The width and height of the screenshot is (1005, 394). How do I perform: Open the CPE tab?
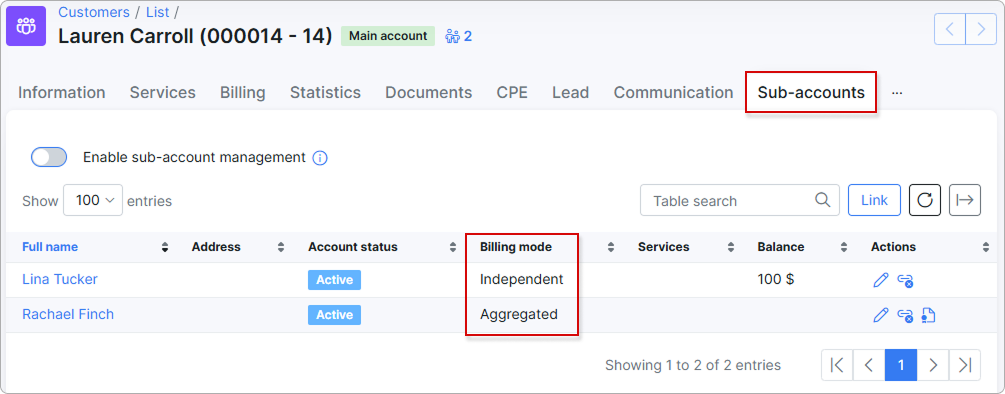point(512,92)
